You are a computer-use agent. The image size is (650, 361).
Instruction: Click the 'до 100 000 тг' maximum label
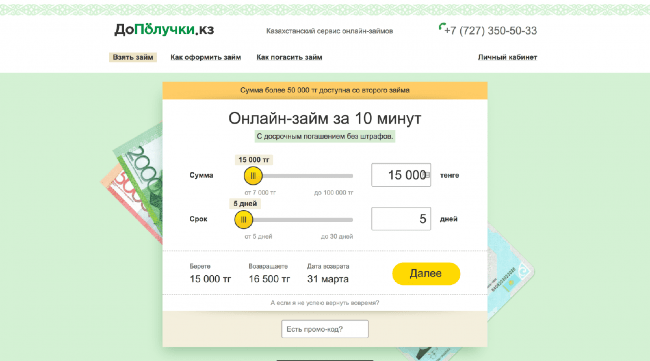pos(334,193)
